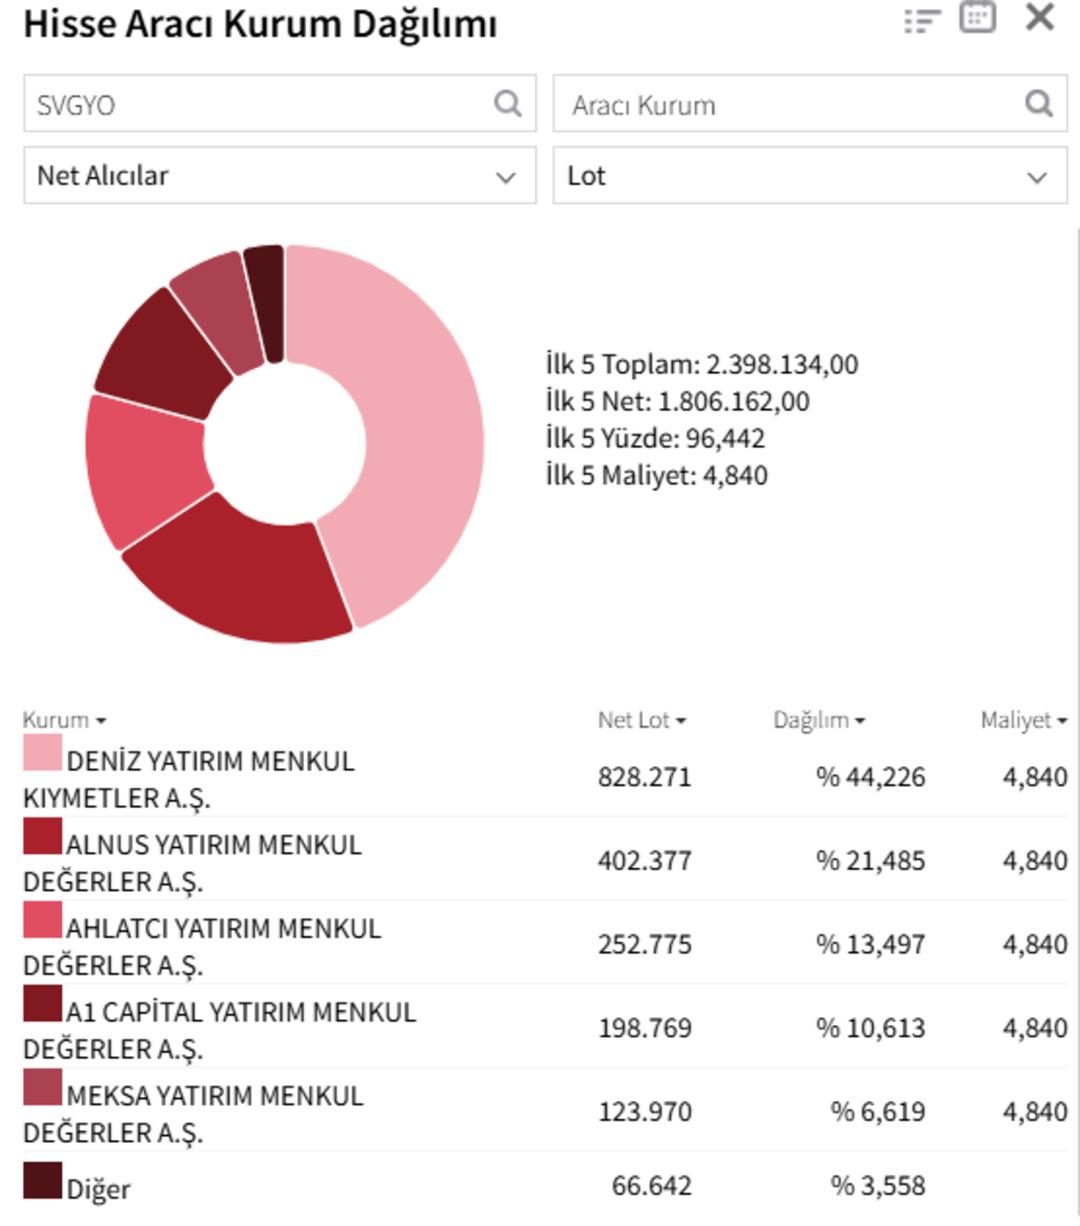Sort table by Maliyet column
Viewport: 1080px width, 1226px height.
tap(1023, 720)
